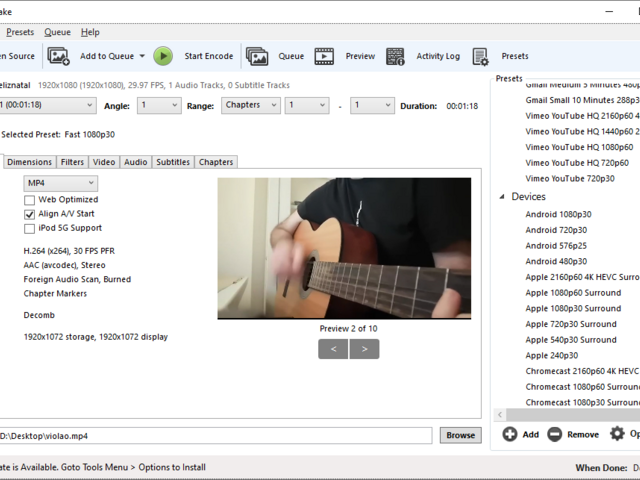Collapse the Devices preset group

(502, 197)
